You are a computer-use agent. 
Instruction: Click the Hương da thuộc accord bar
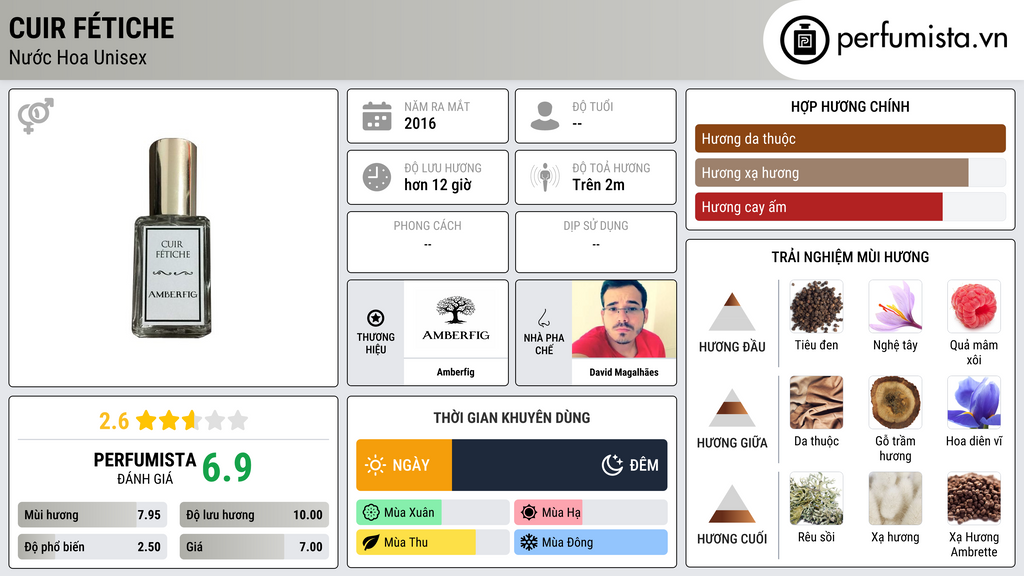coord(850,138)
